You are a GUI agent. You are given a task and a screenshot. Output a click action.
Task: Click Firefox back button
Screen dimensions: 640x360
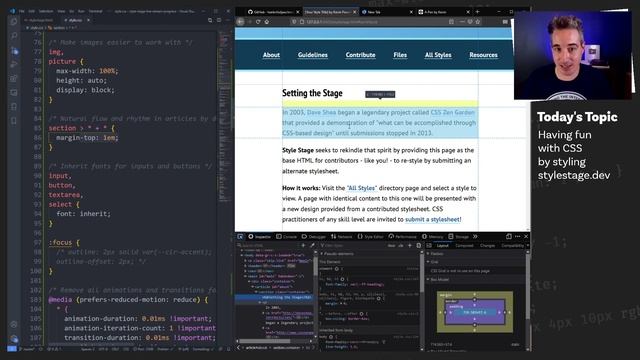coord(240,22)
